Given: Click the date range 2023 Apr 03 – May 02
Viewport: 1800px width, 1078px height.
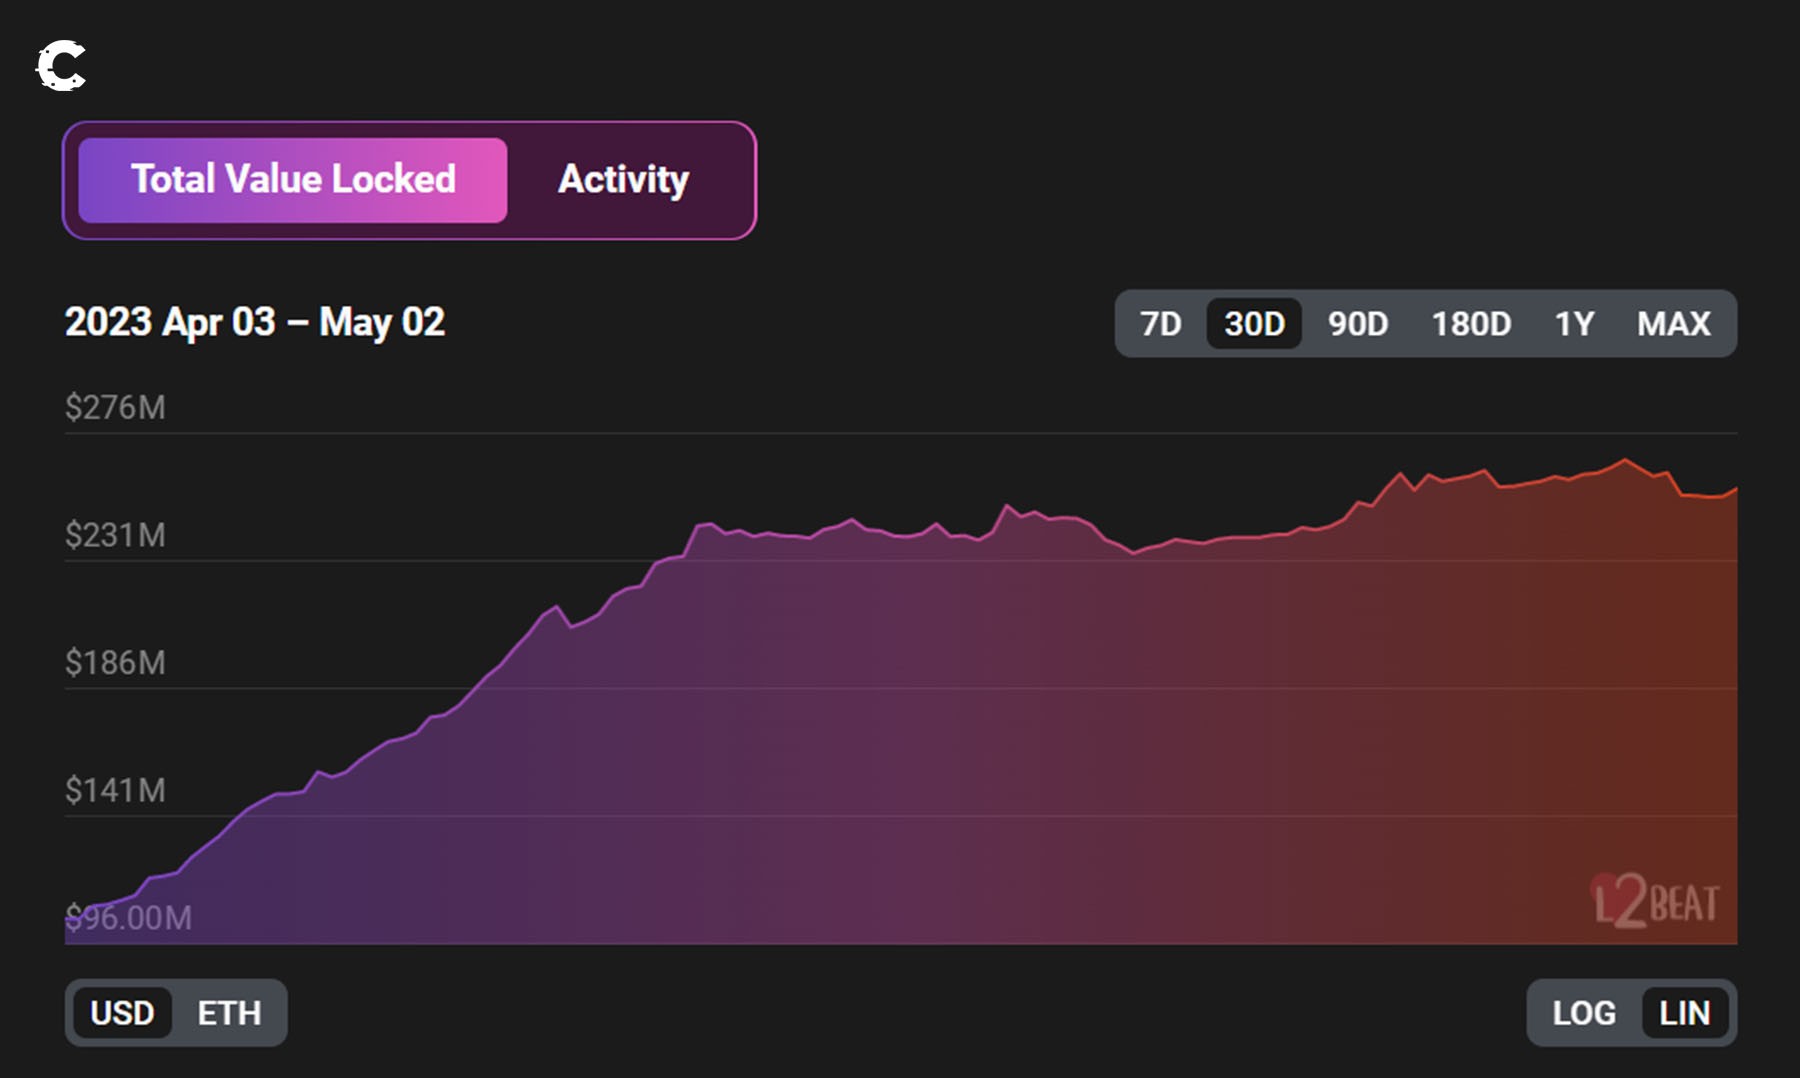Looking at the screenshot, I should pos(255,322).
